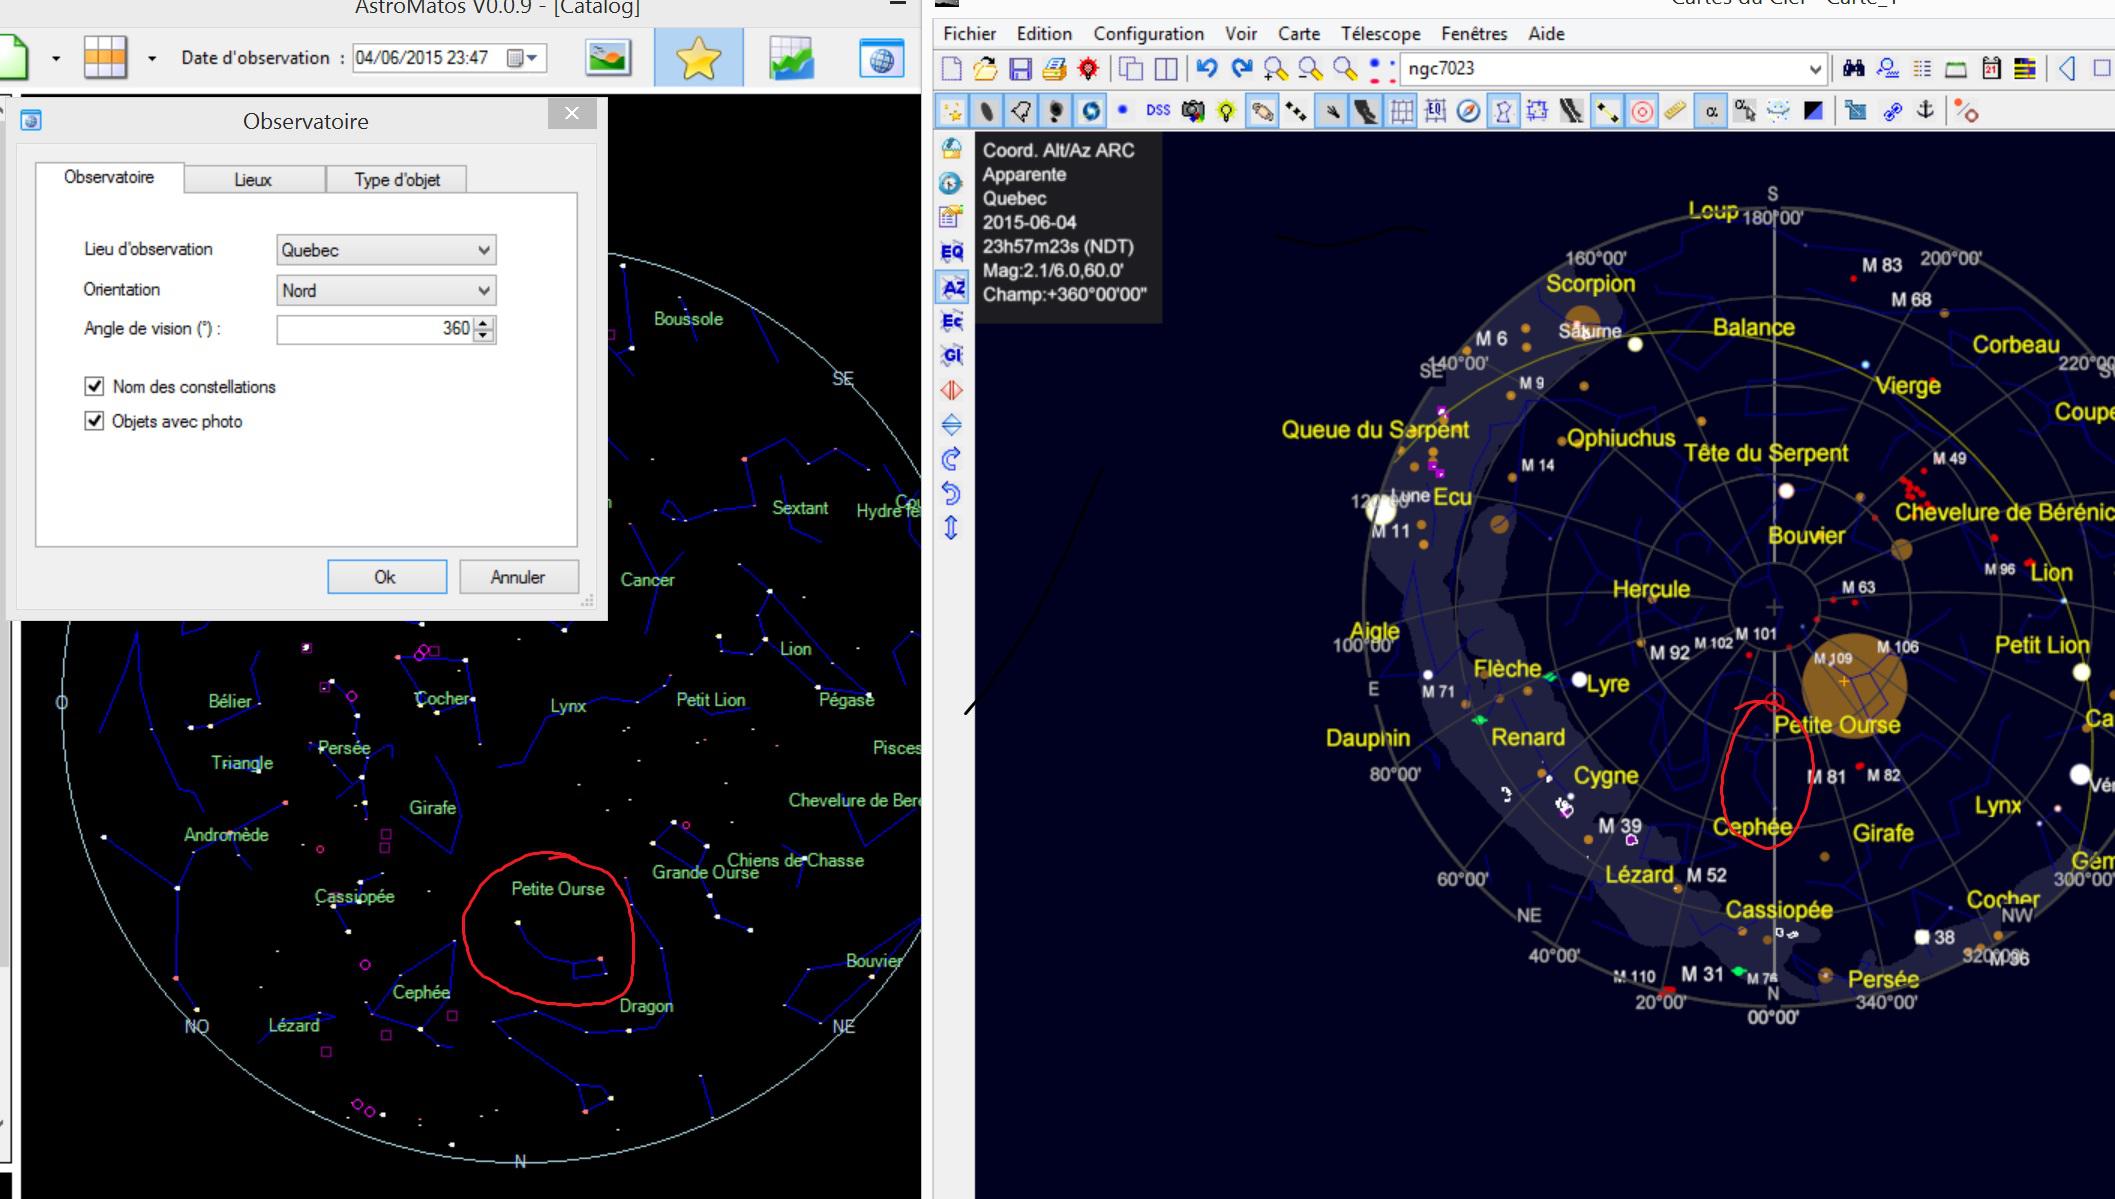2115x1199 pixels.
Task: Toggle the compass orientation icon
Action: pyautogui.click(x=1468, y=112)
